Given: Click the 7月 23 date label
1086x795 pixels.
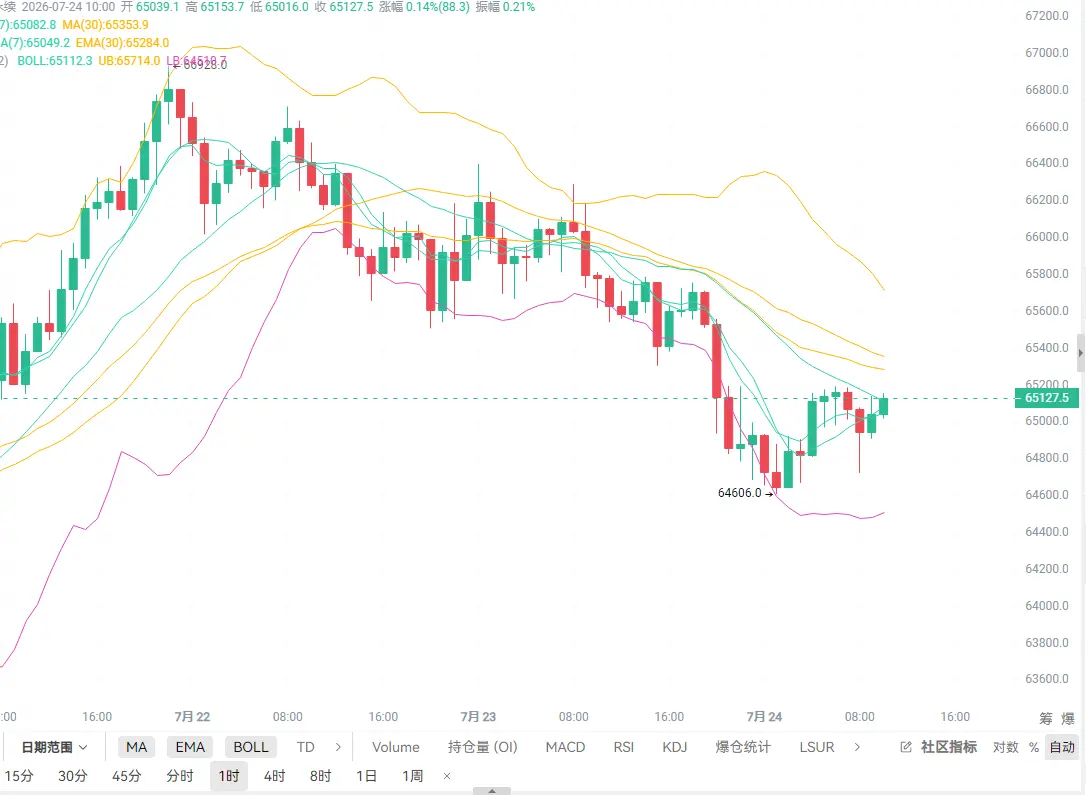Looking at the screenshot, I should point(478,717).
